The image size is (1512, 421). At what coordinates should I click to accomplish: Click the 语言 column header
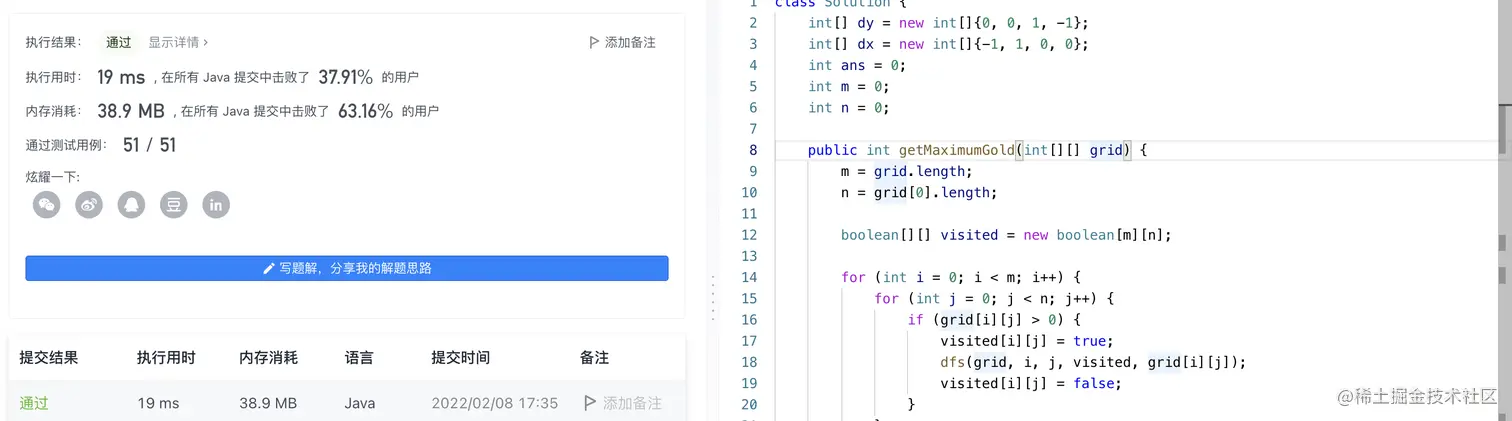360,357
